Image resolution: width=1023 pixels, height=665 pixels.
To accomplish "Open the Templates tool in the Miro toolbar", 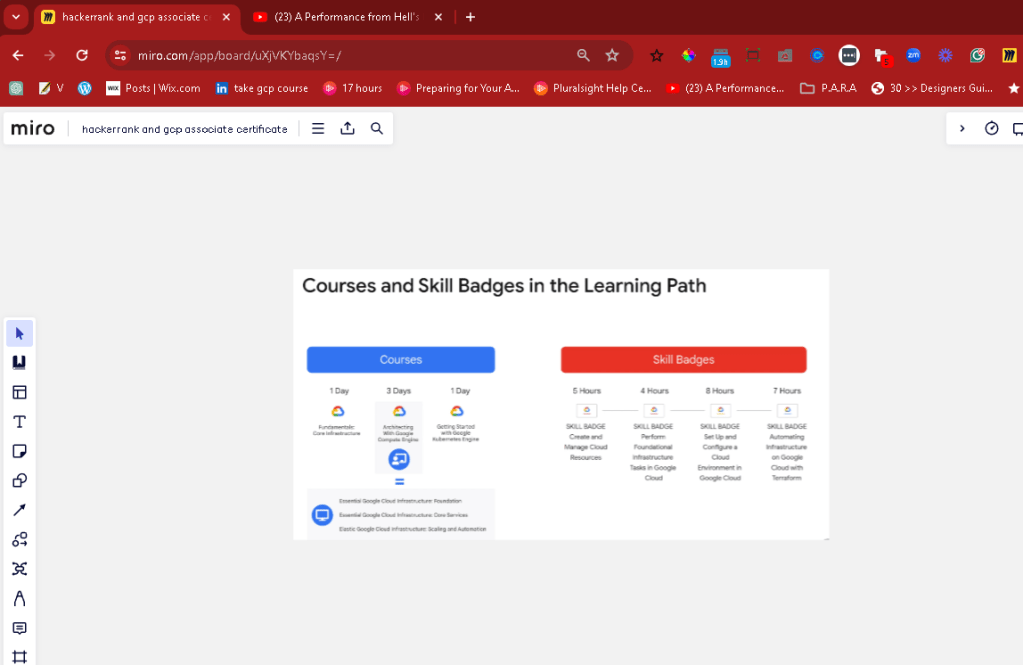I will (20, 392).
